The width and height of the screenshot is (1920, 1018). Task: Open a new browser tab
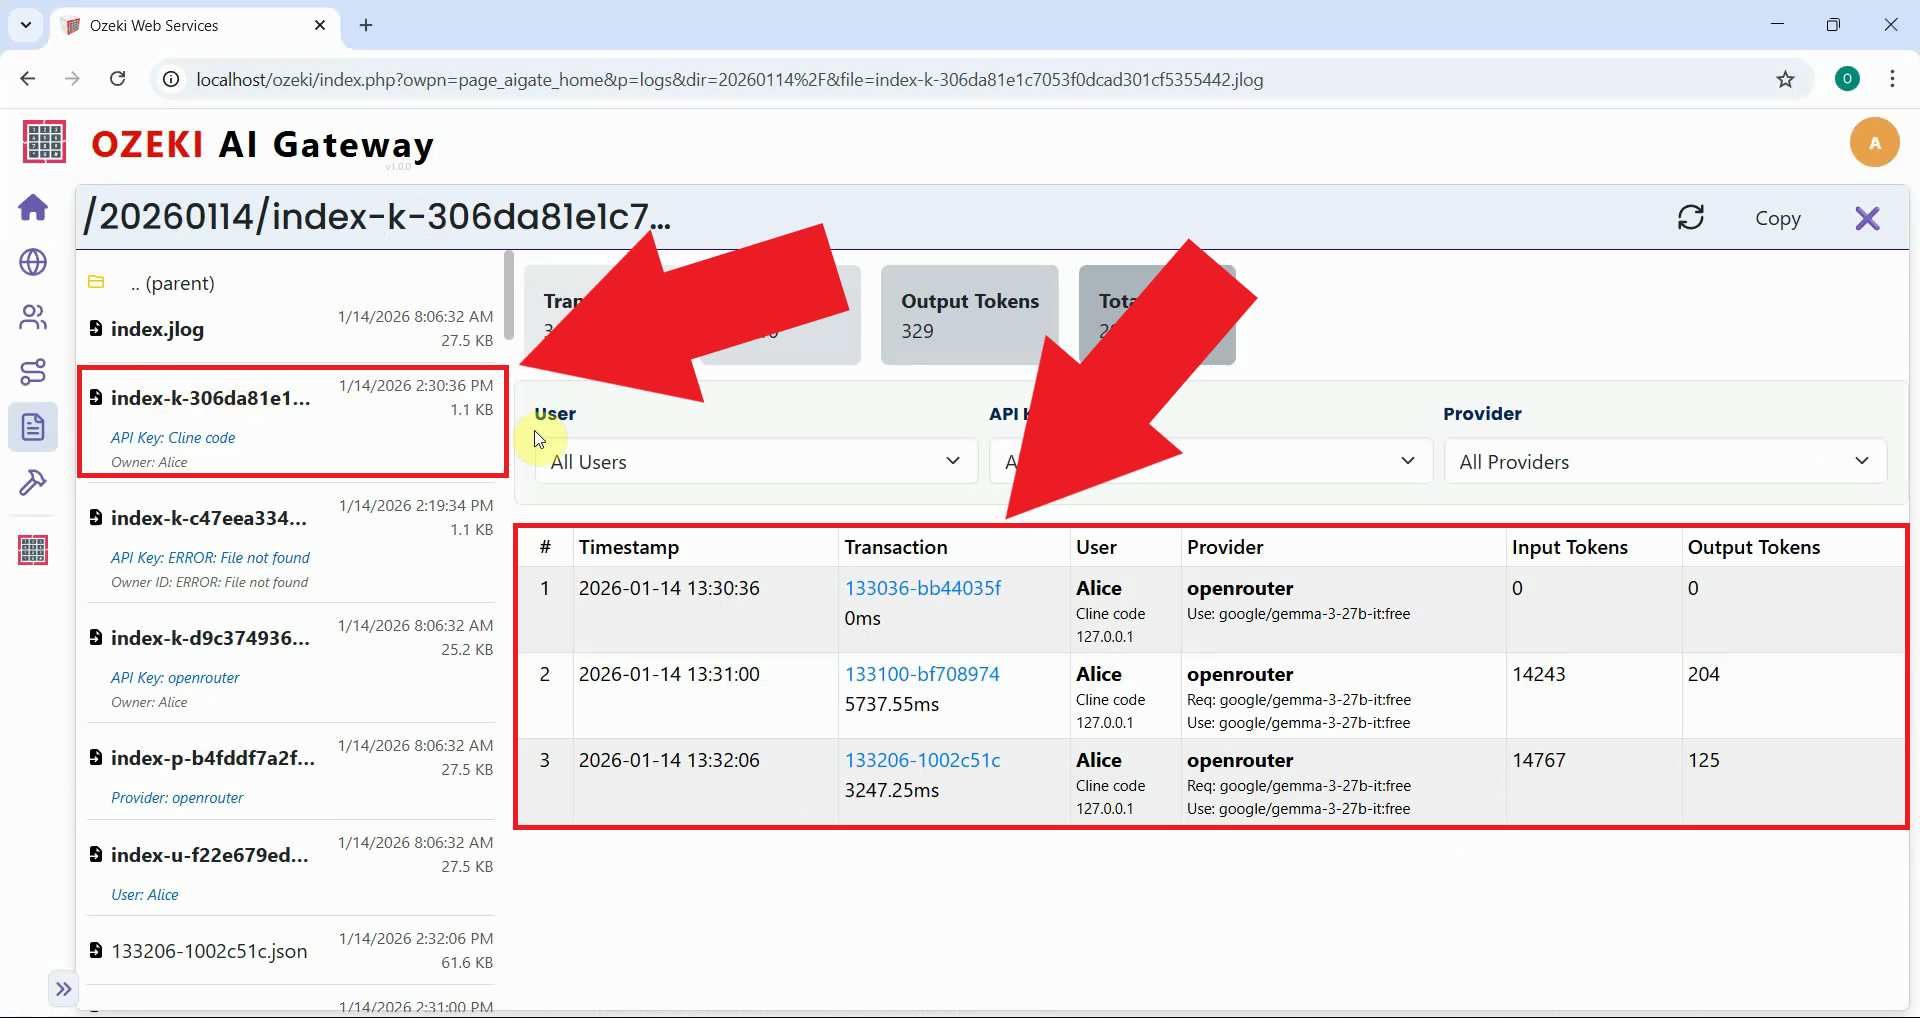click(365, 25)
